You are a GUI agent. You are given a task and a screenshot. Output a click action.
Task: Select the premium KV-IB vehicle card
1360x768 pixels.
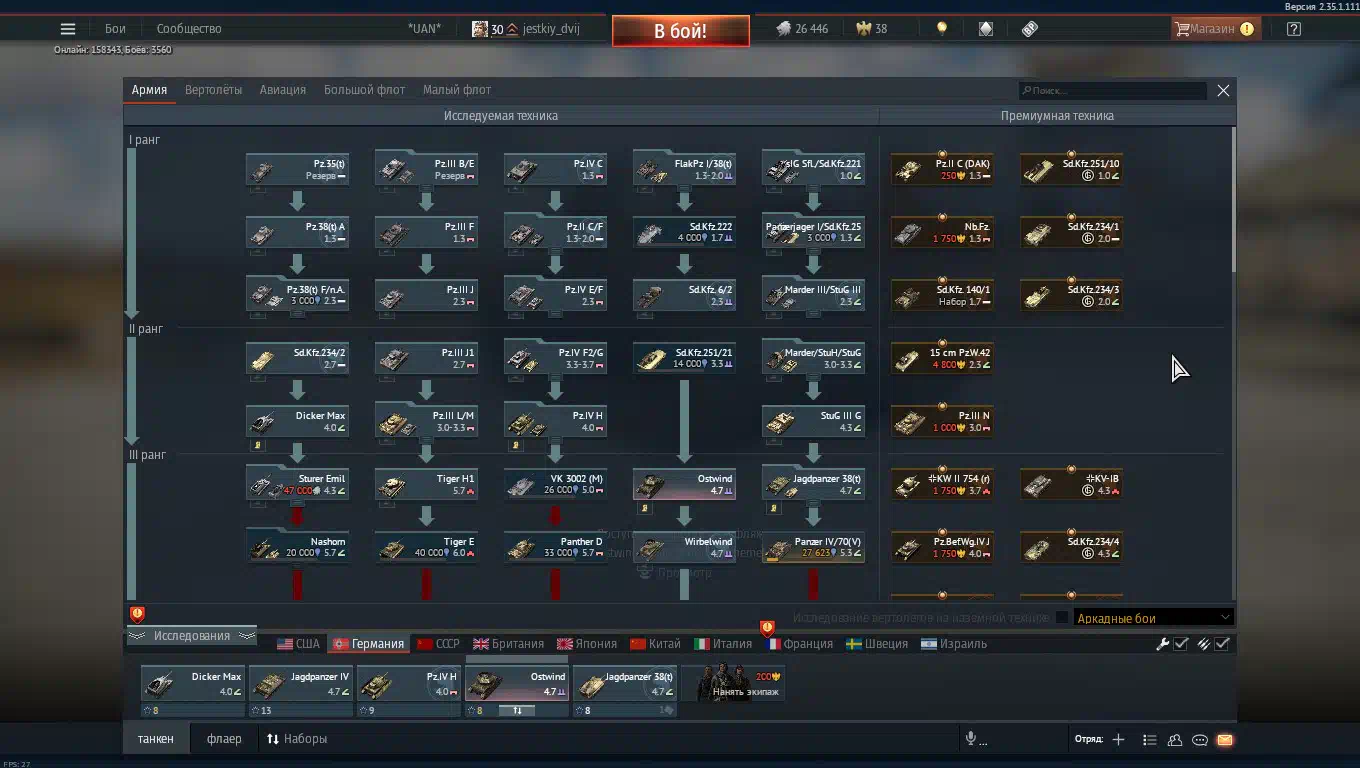[x=1071, y=485]
